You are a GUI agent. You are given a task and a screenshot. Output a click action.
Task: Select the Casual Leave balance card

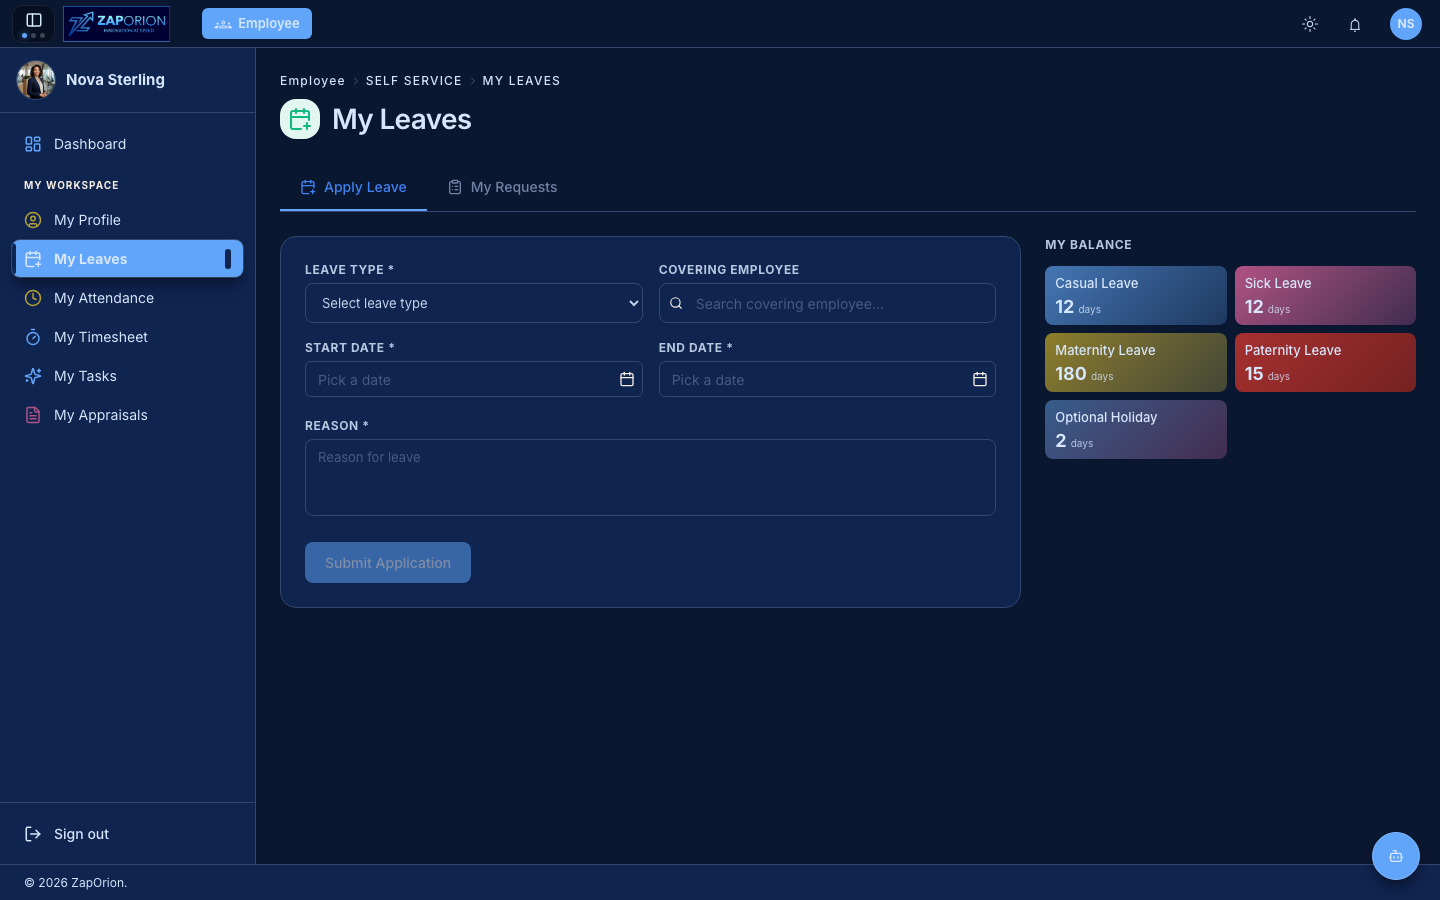click(1136, 295)
